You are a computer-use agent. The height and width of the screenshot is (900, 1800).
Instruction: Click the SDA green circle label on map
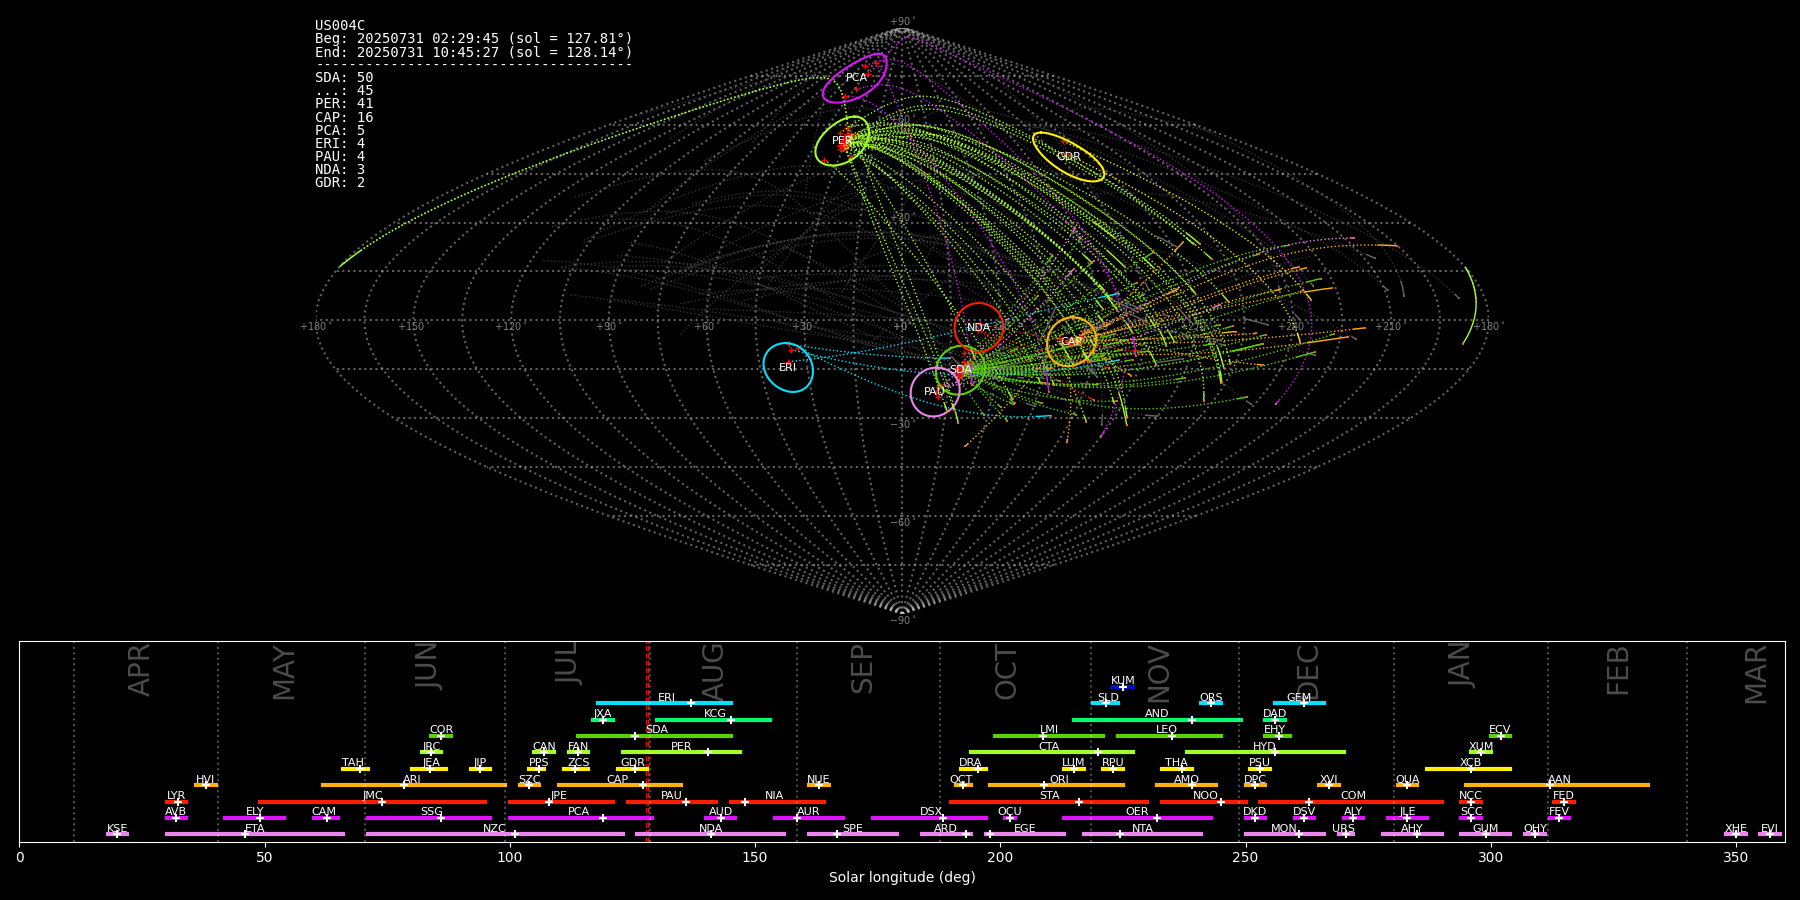(960, 370)
